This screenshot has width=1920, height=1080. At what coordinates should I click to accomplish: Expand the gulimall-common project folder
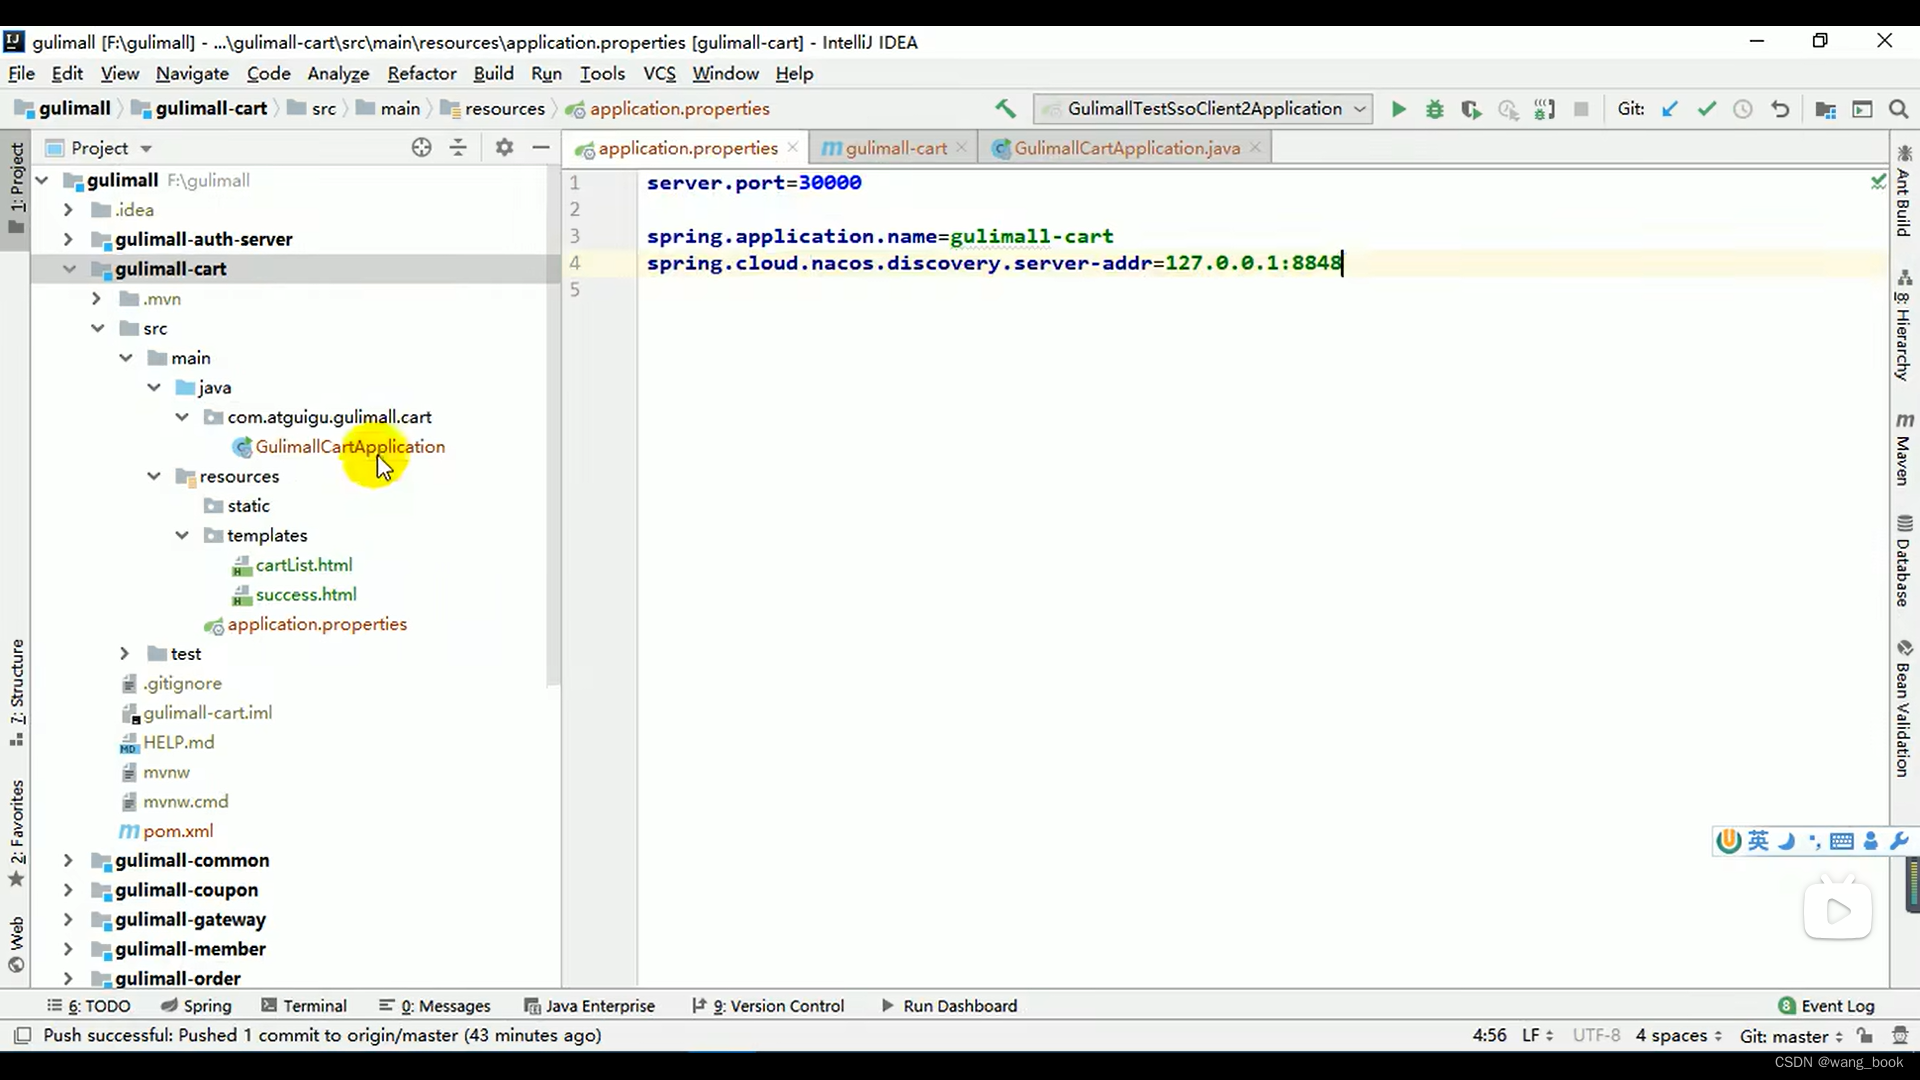coord(67,858)
